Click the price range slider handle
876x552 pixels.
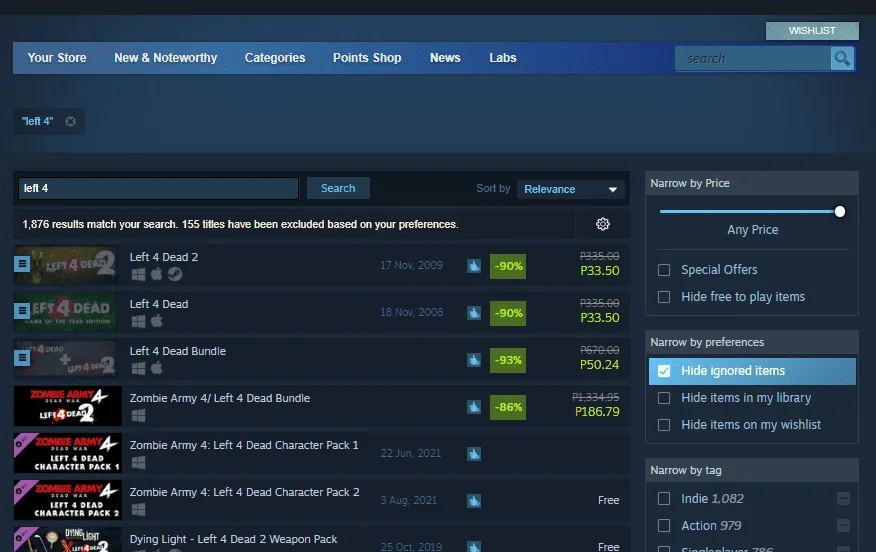coord(840,212)
